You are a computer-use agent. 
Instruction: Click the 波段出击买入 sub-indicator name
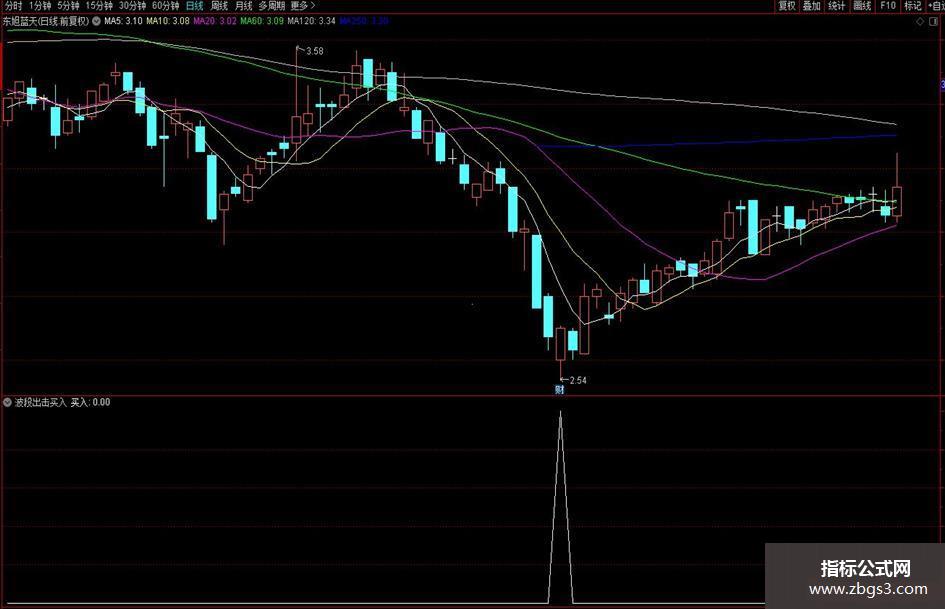[40, 402]
